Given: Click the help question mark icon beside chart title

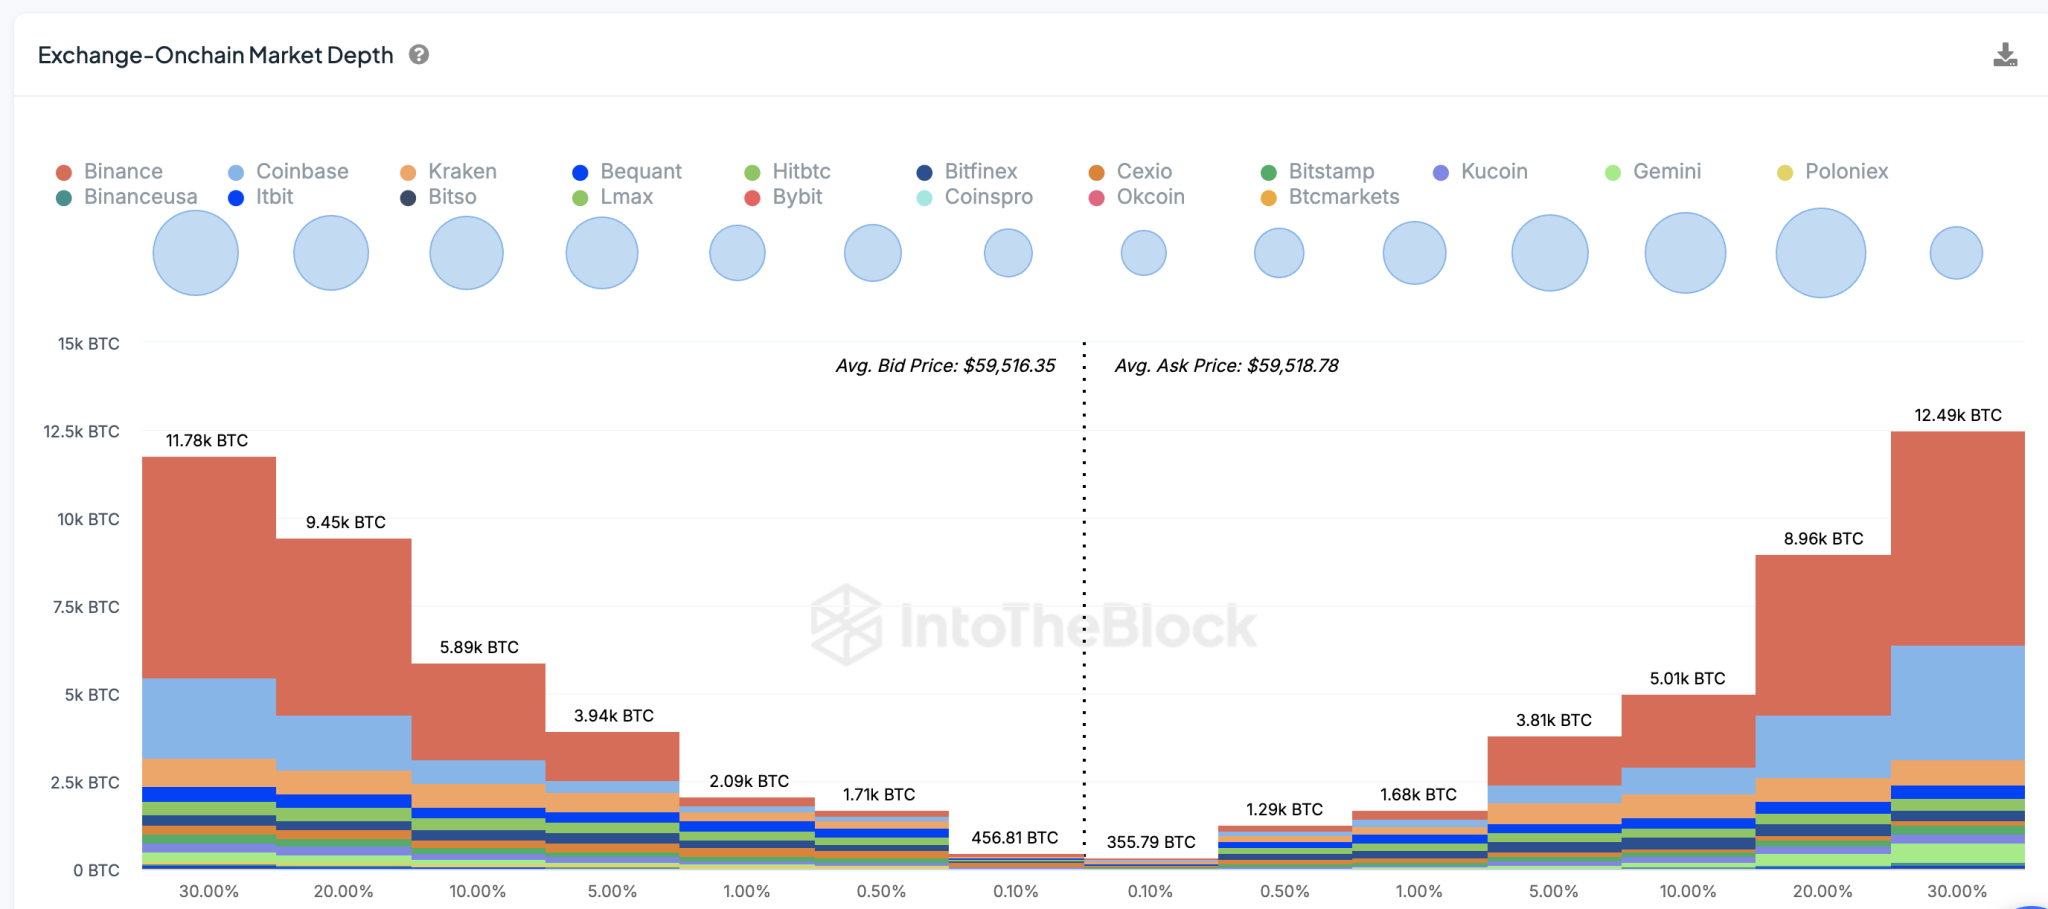Looking at the screenshot, I should 419,55.
